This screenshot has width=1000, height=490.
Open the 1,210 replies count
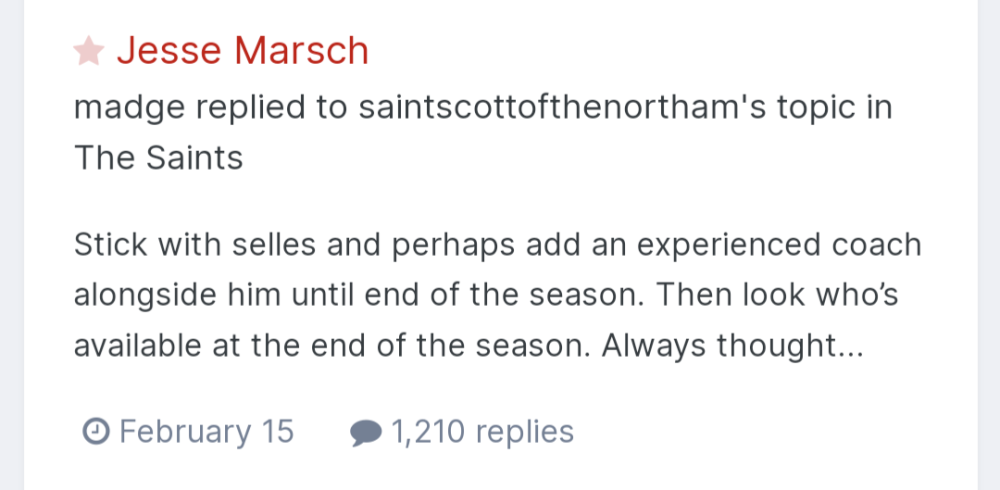(x=482, y=431)
